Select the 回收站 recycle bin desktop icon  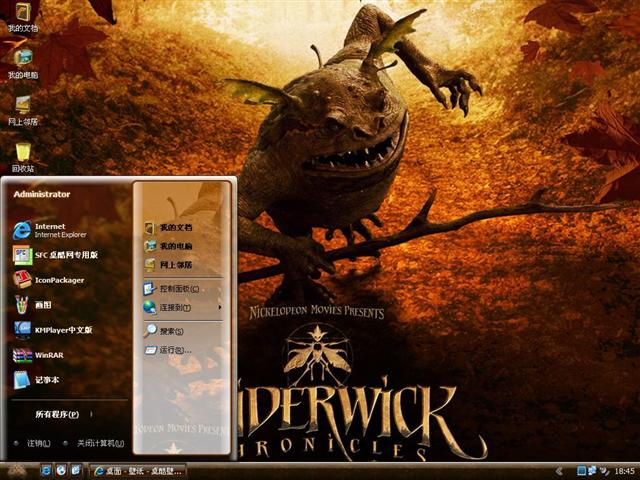click(x=23, y=158)
